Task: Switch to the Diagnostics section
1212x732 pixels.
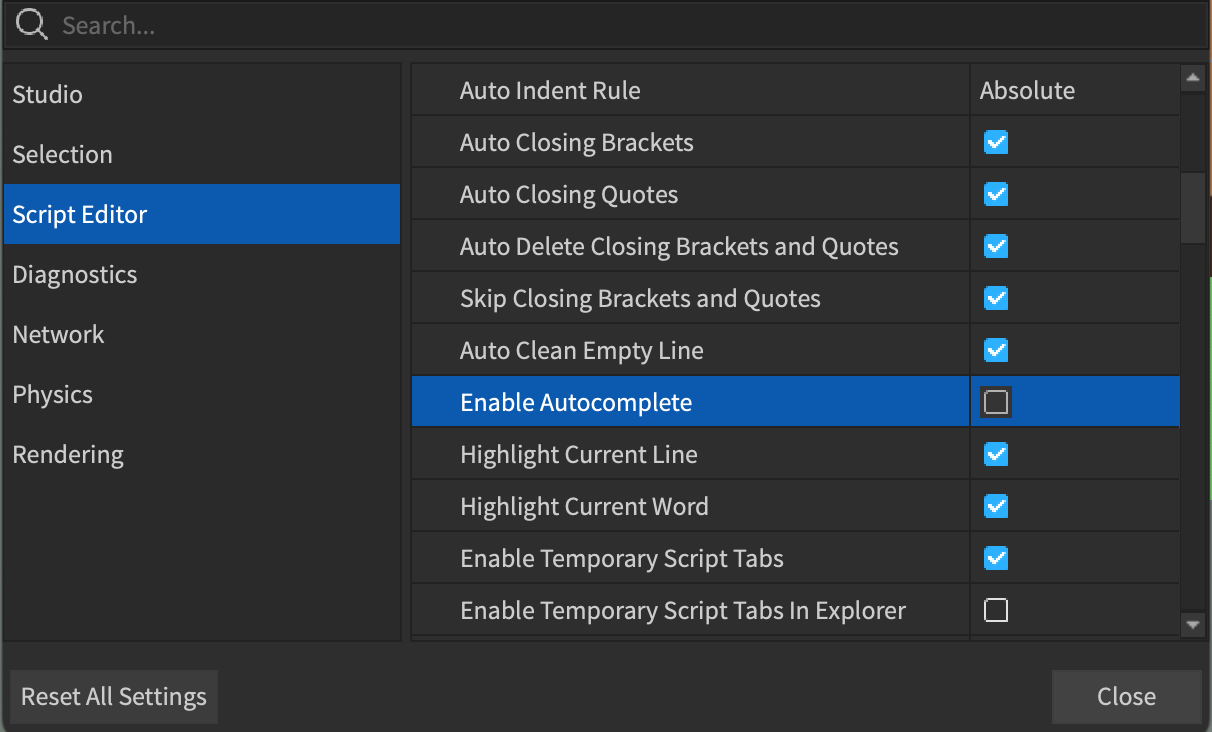Action: click(75, 274)
